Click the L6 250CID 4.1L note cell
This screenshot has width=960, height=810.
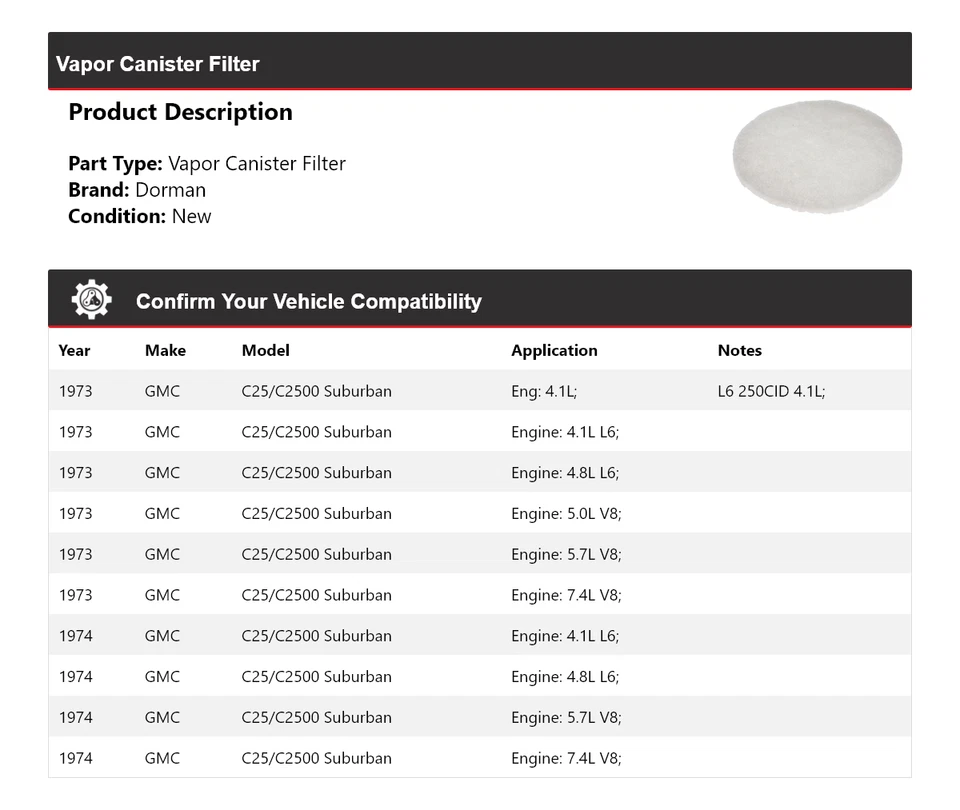pos(771,391)
